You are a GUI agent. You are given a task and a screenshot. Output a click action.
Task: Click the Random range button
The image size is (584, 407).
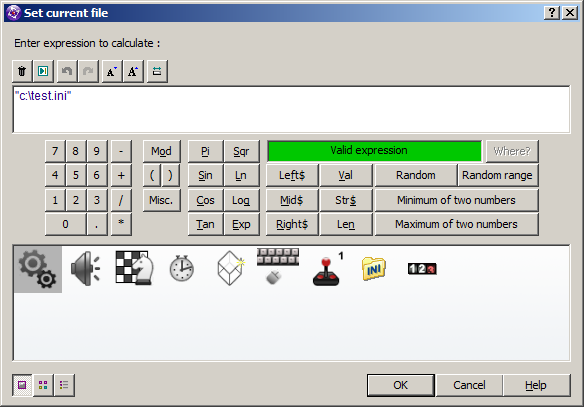(x=498, y=175)
